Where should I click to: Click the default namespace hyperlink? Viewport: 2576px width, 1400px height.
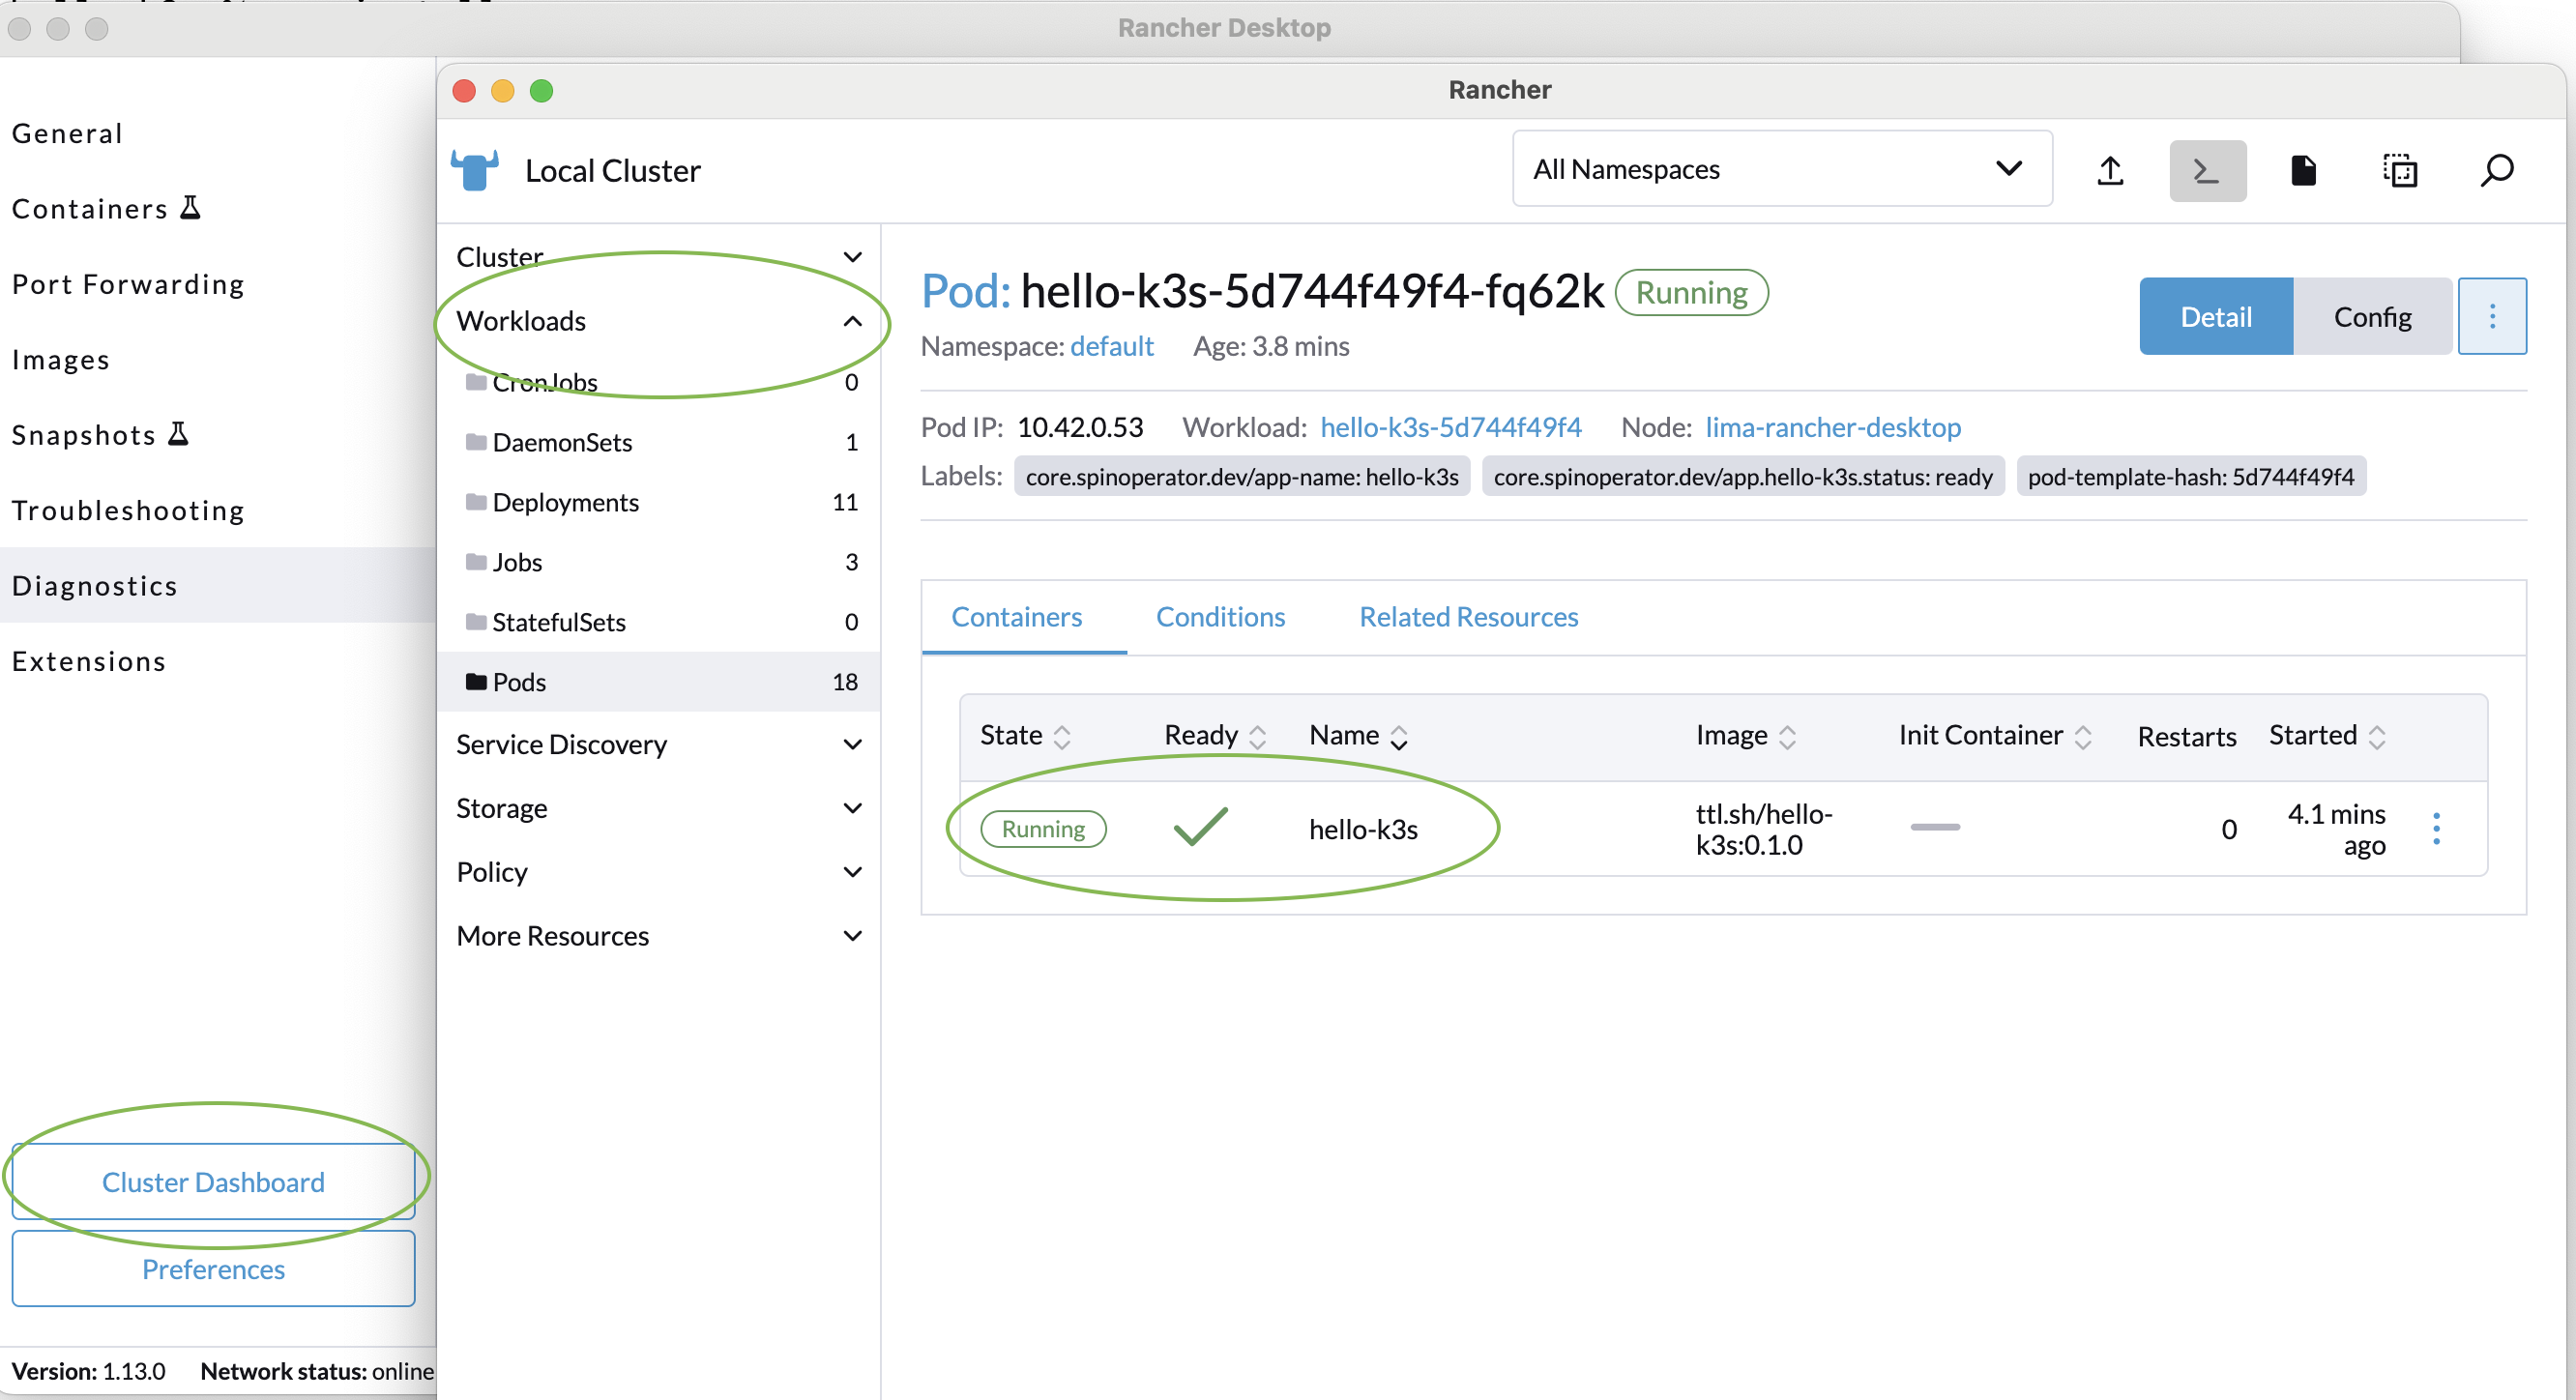pos(1112,348)
